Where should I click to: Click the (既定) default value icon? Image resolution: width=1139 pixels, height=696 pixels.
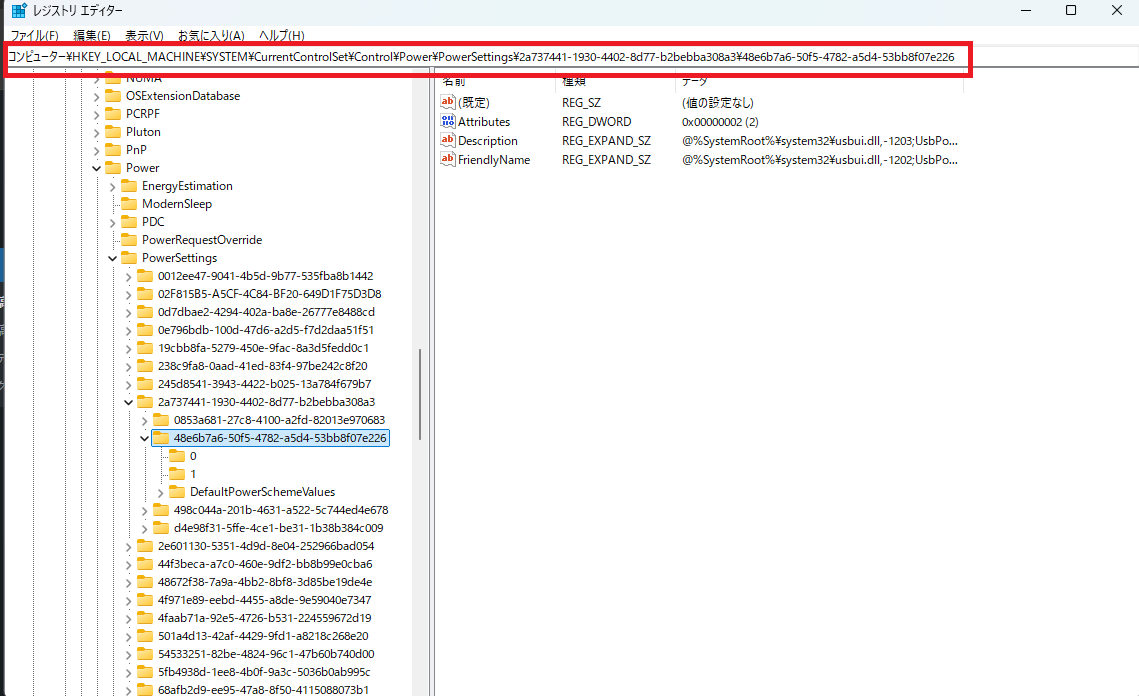click(448, 103)
